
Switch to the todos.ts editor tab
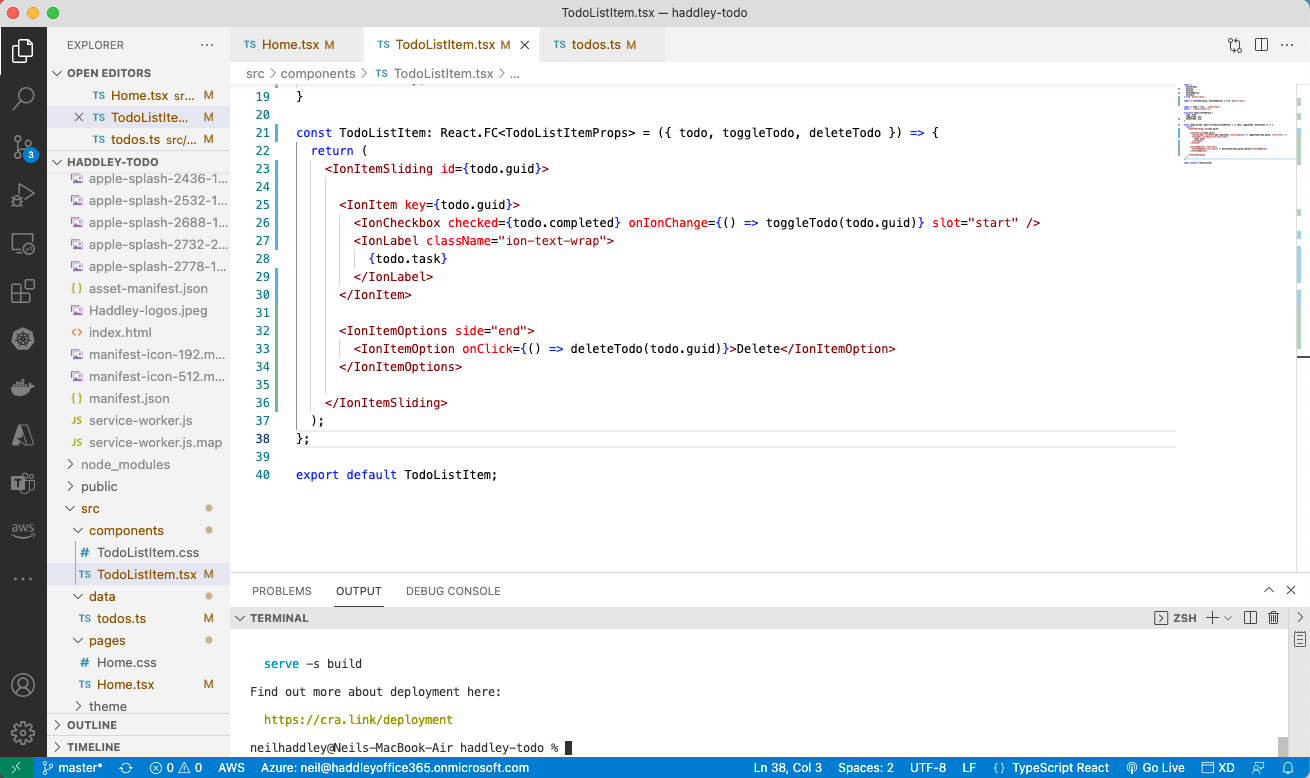point(596,45)
